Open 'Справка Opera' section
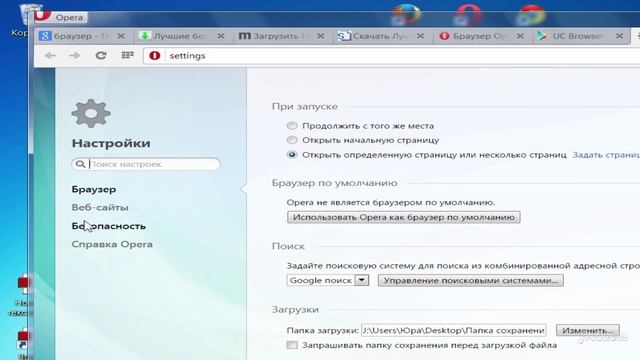Screen dimensions: 640x360 [x=112, y=244]
